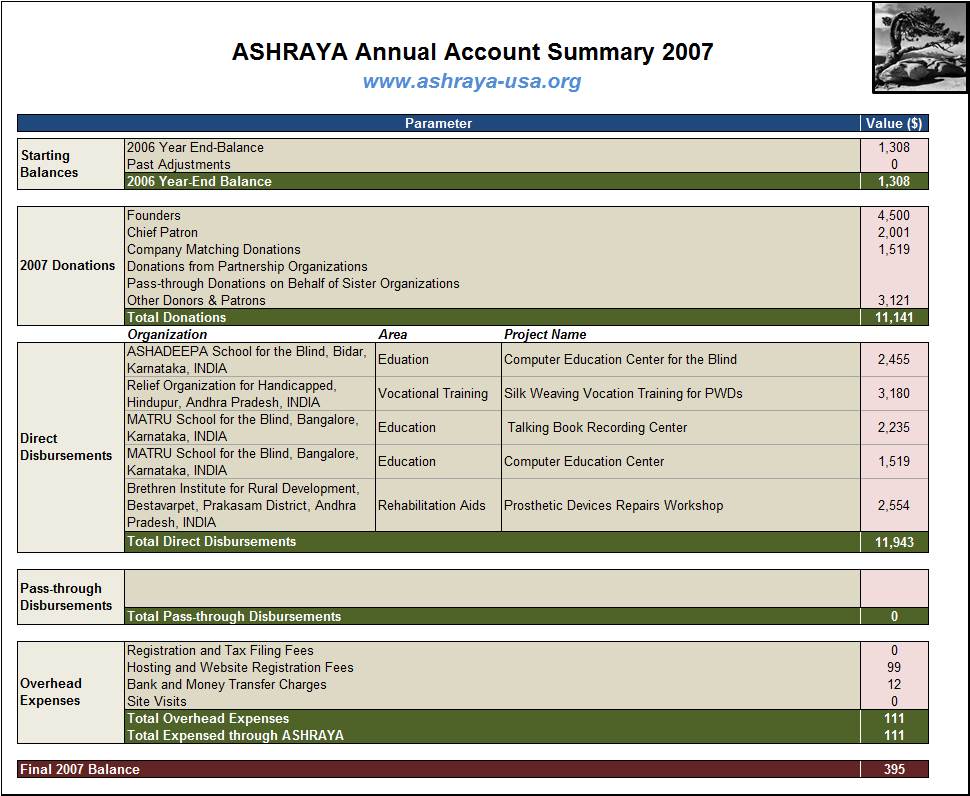
Task: Select 'Bank and Money Transfer Charges' label
Action: 226,685
